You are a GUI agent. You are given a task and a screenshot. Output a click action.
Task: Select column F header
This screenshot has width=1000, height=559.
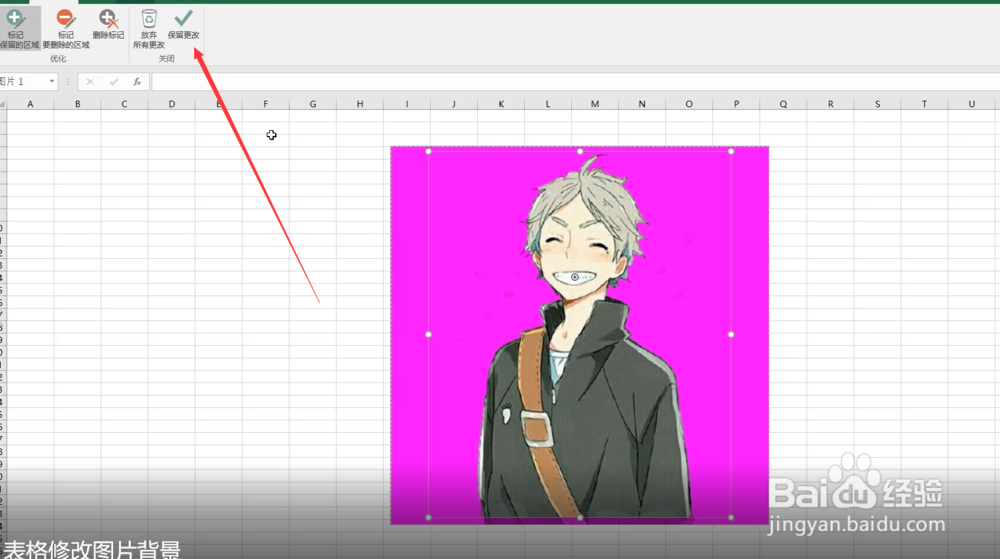pyautogui.click(x=265, y=104)
